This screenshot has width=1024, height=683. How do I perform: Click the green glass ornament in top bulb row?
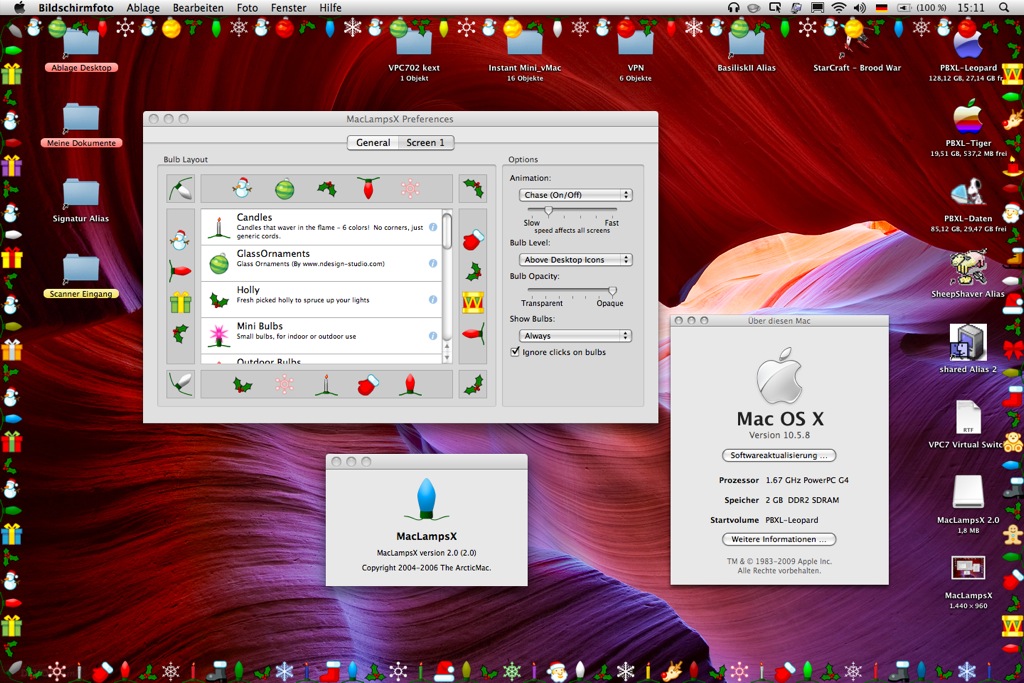(285, 188)
